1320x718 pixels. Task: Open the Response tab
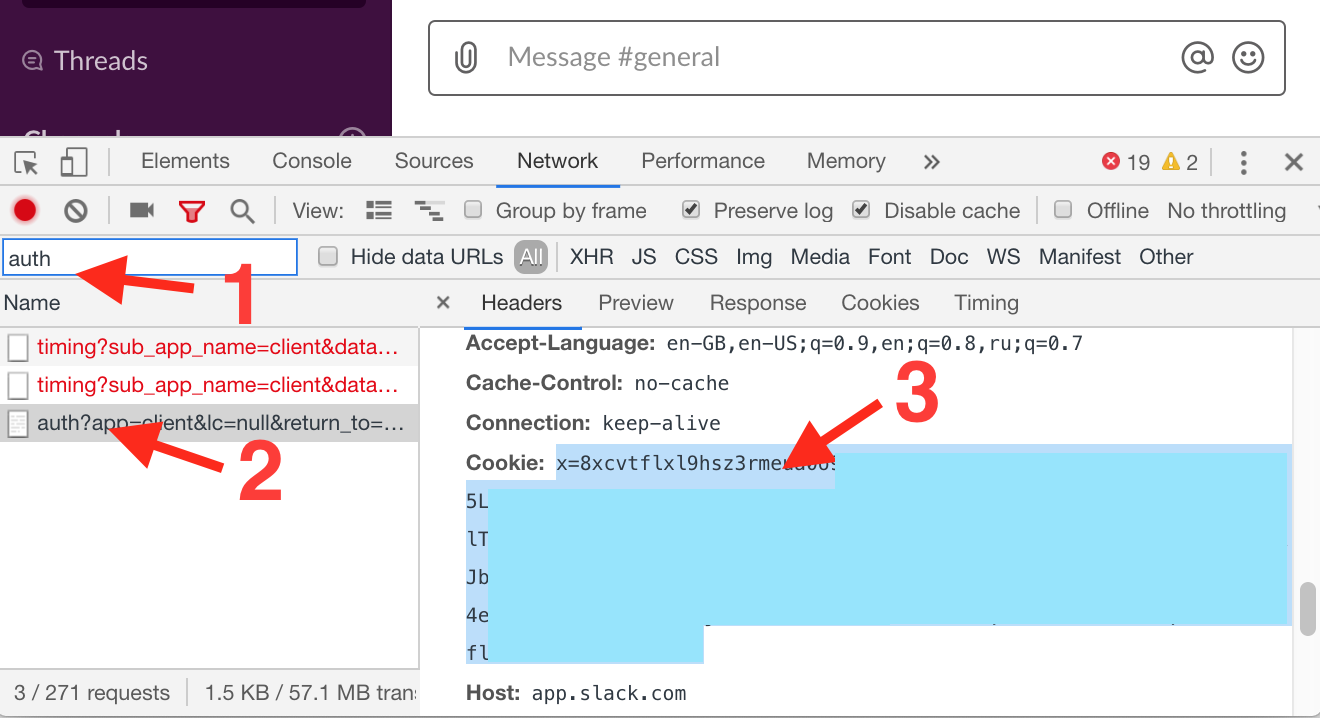[758, 303]
